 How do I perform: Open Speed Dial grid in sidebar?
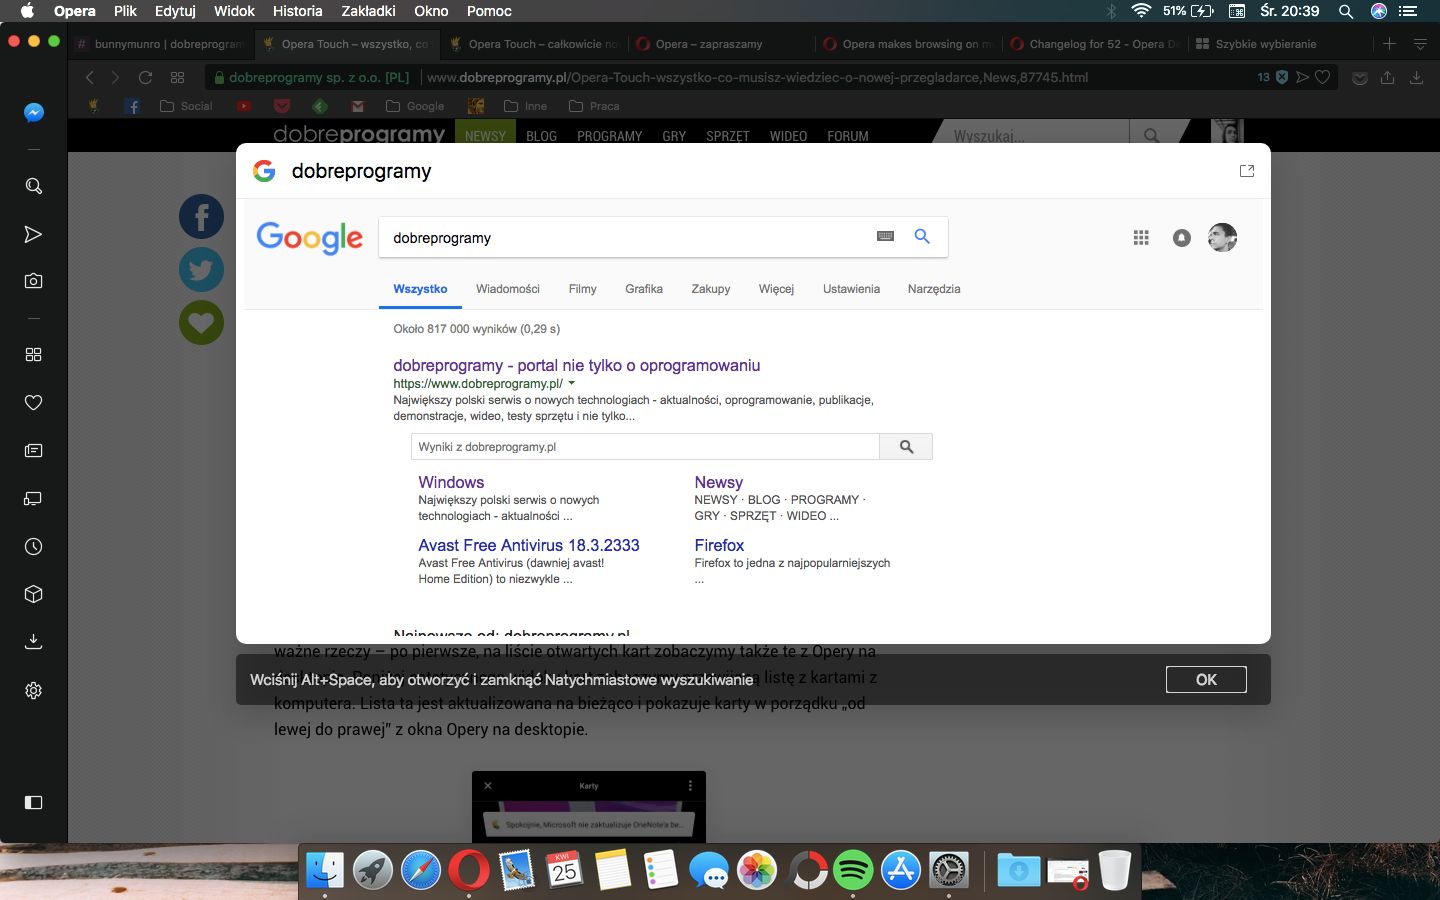(x=33, y=354)
